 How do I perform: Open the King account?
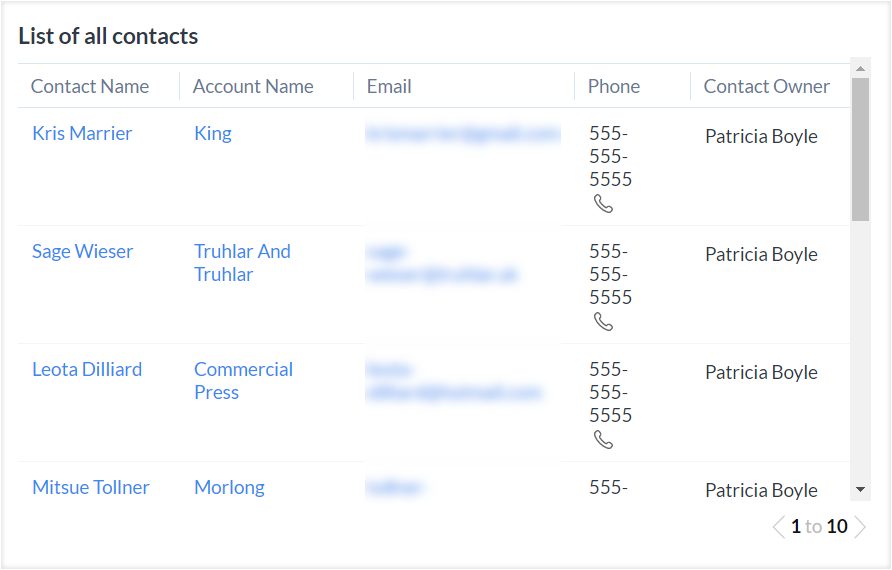click(x=212, y=133)
